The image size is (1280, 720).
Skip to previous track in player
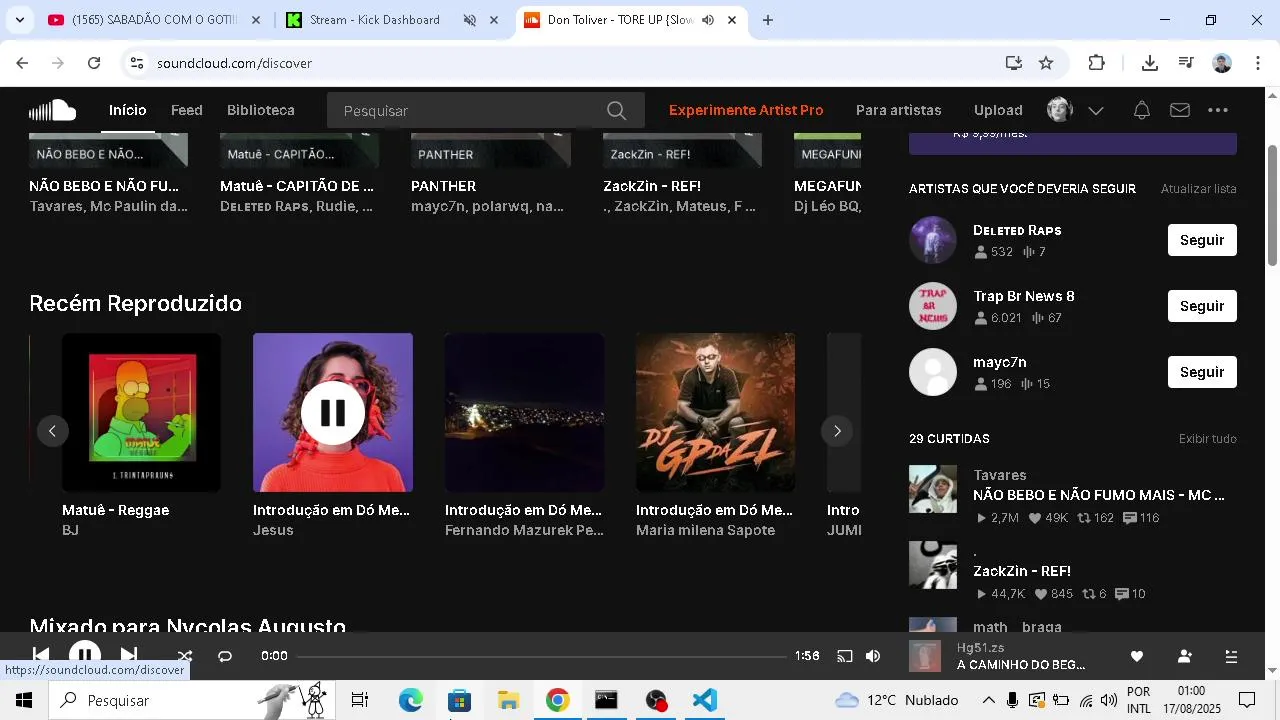click(41, 655)
